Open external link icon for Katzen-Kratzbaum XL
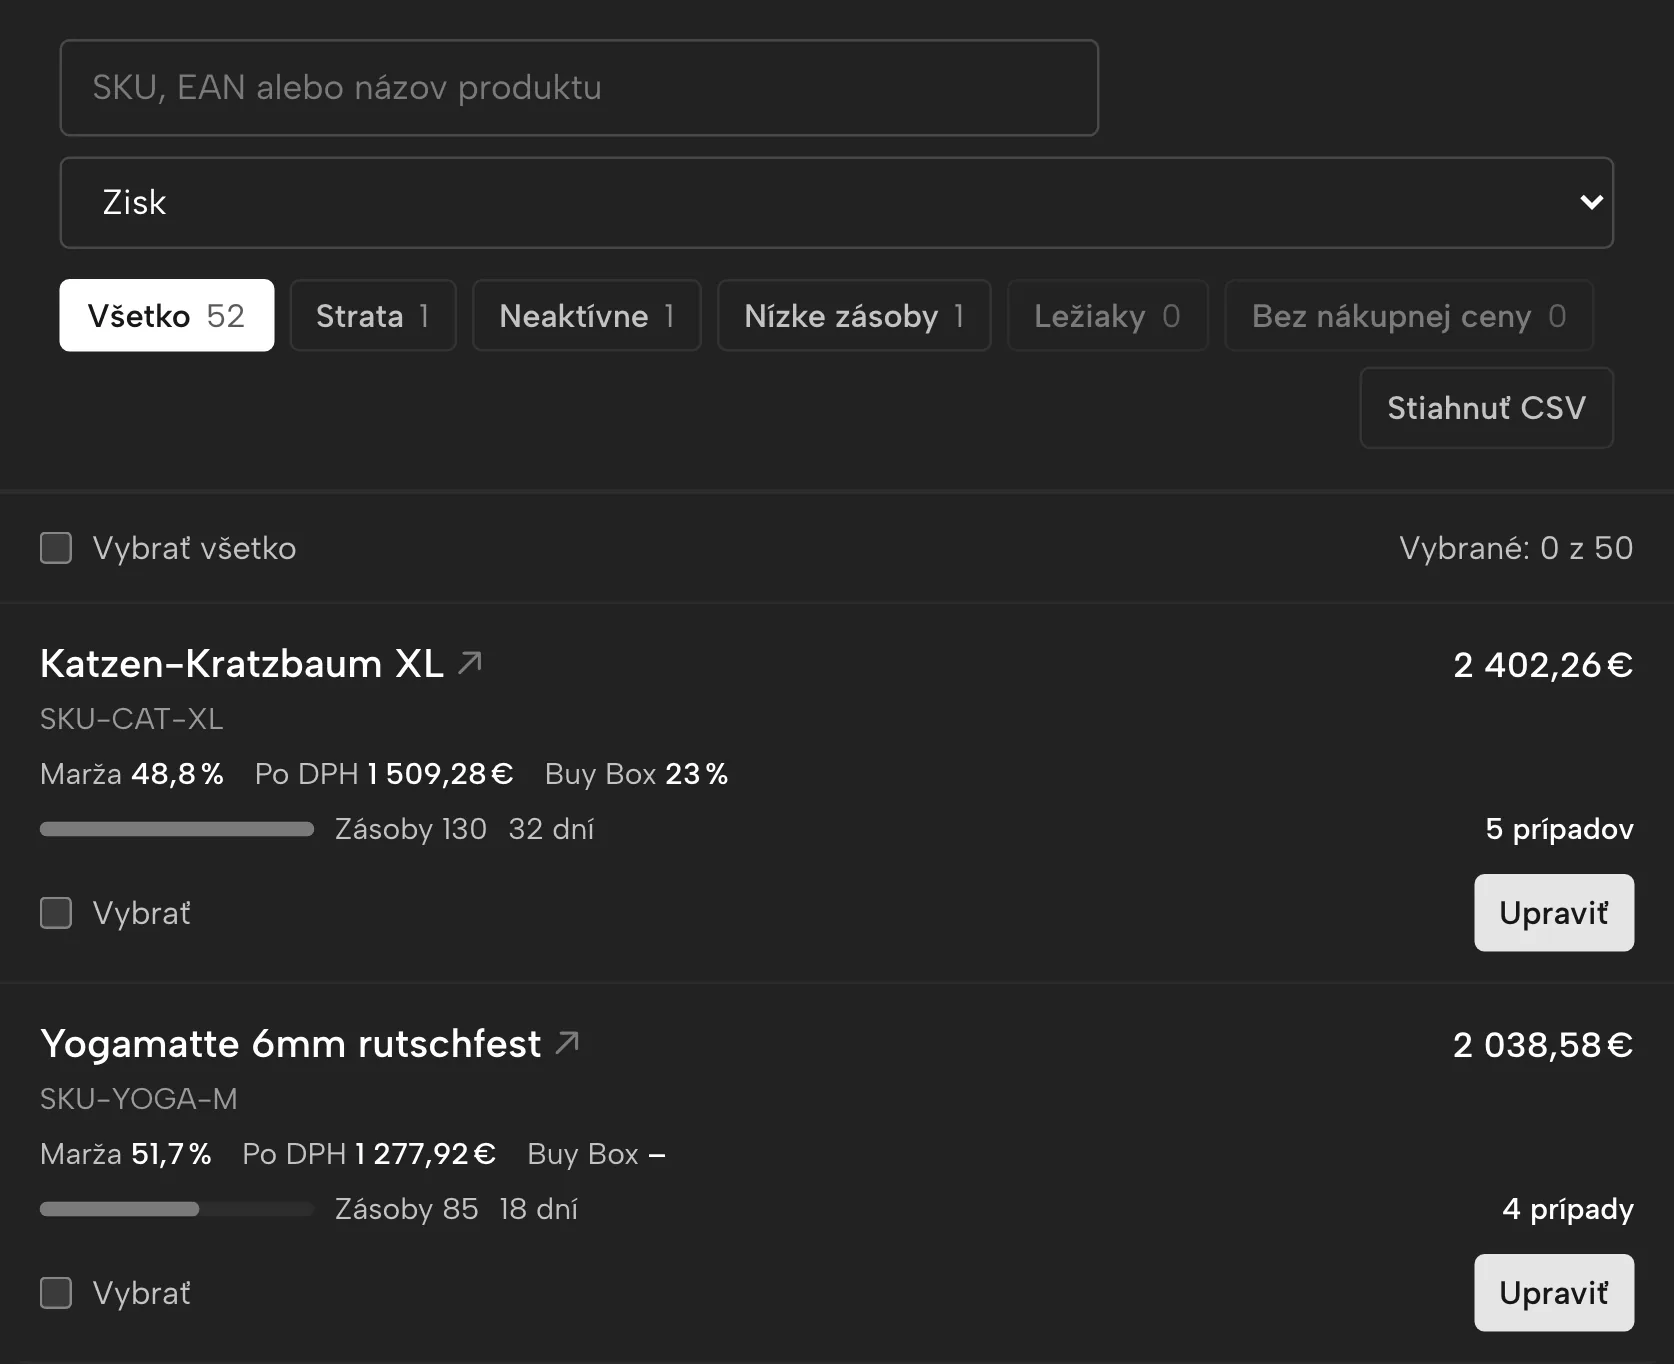This screenshot has width=1674, height=1364. (470, 662)
